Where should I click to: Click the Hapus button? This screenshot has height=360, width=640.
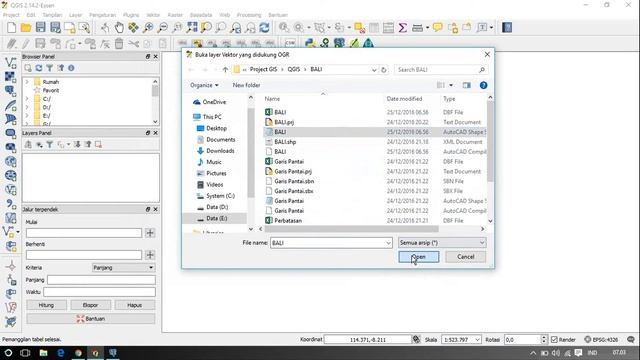[x=135, y=305]
